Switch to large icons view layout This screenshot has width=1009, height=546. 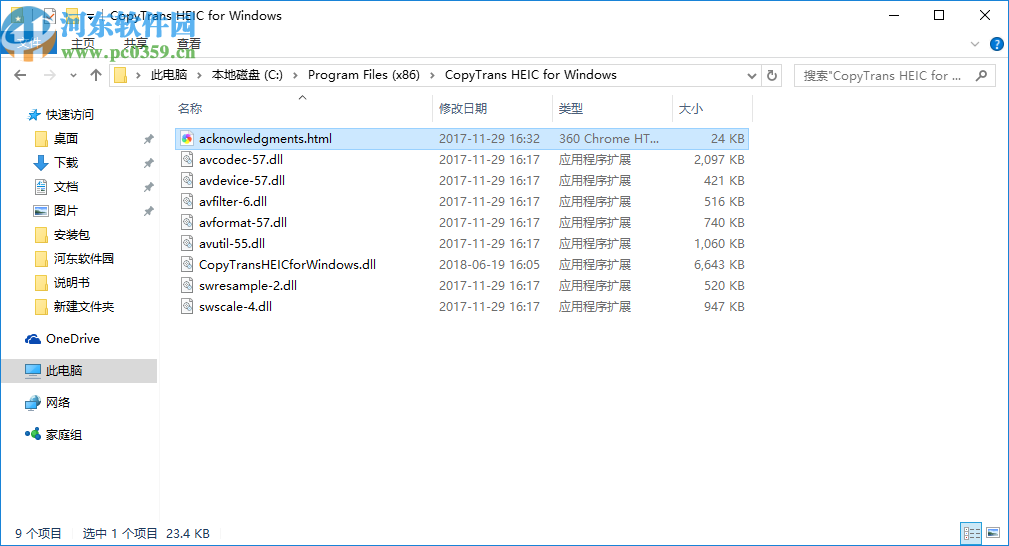tap(994, 532)
